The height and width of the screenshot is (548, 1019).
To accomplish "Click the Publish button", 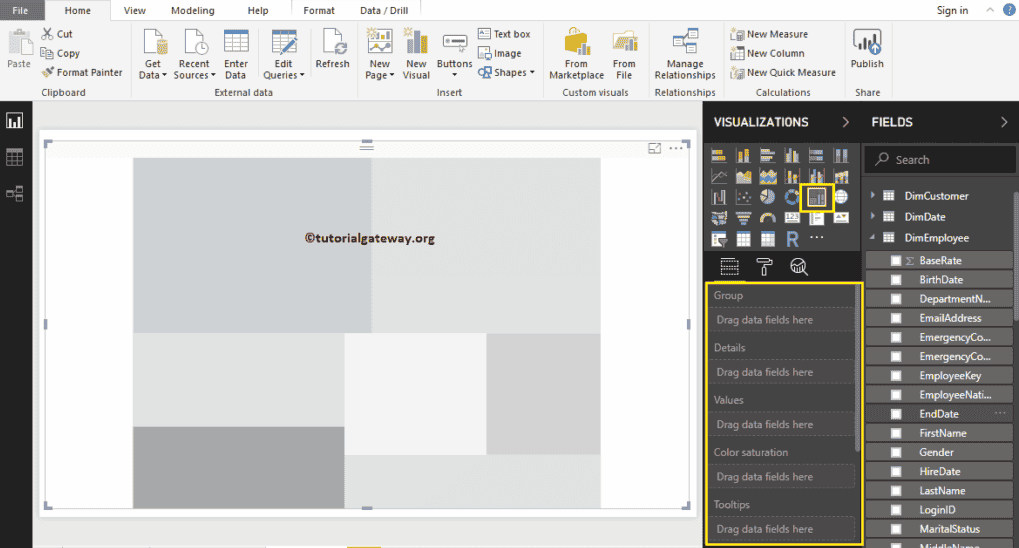I will click(x=867, y=49).
